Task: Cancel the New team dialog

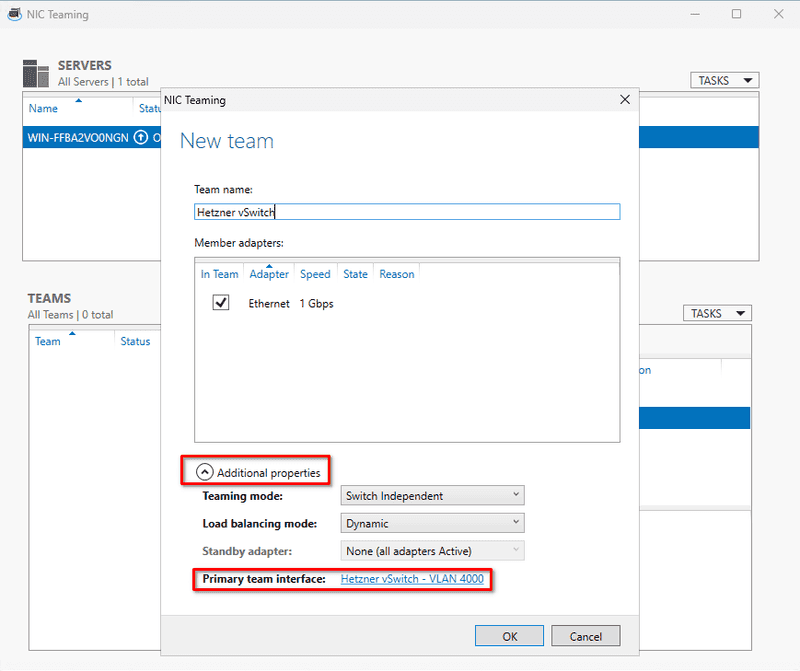Action: tap(585, 635)
